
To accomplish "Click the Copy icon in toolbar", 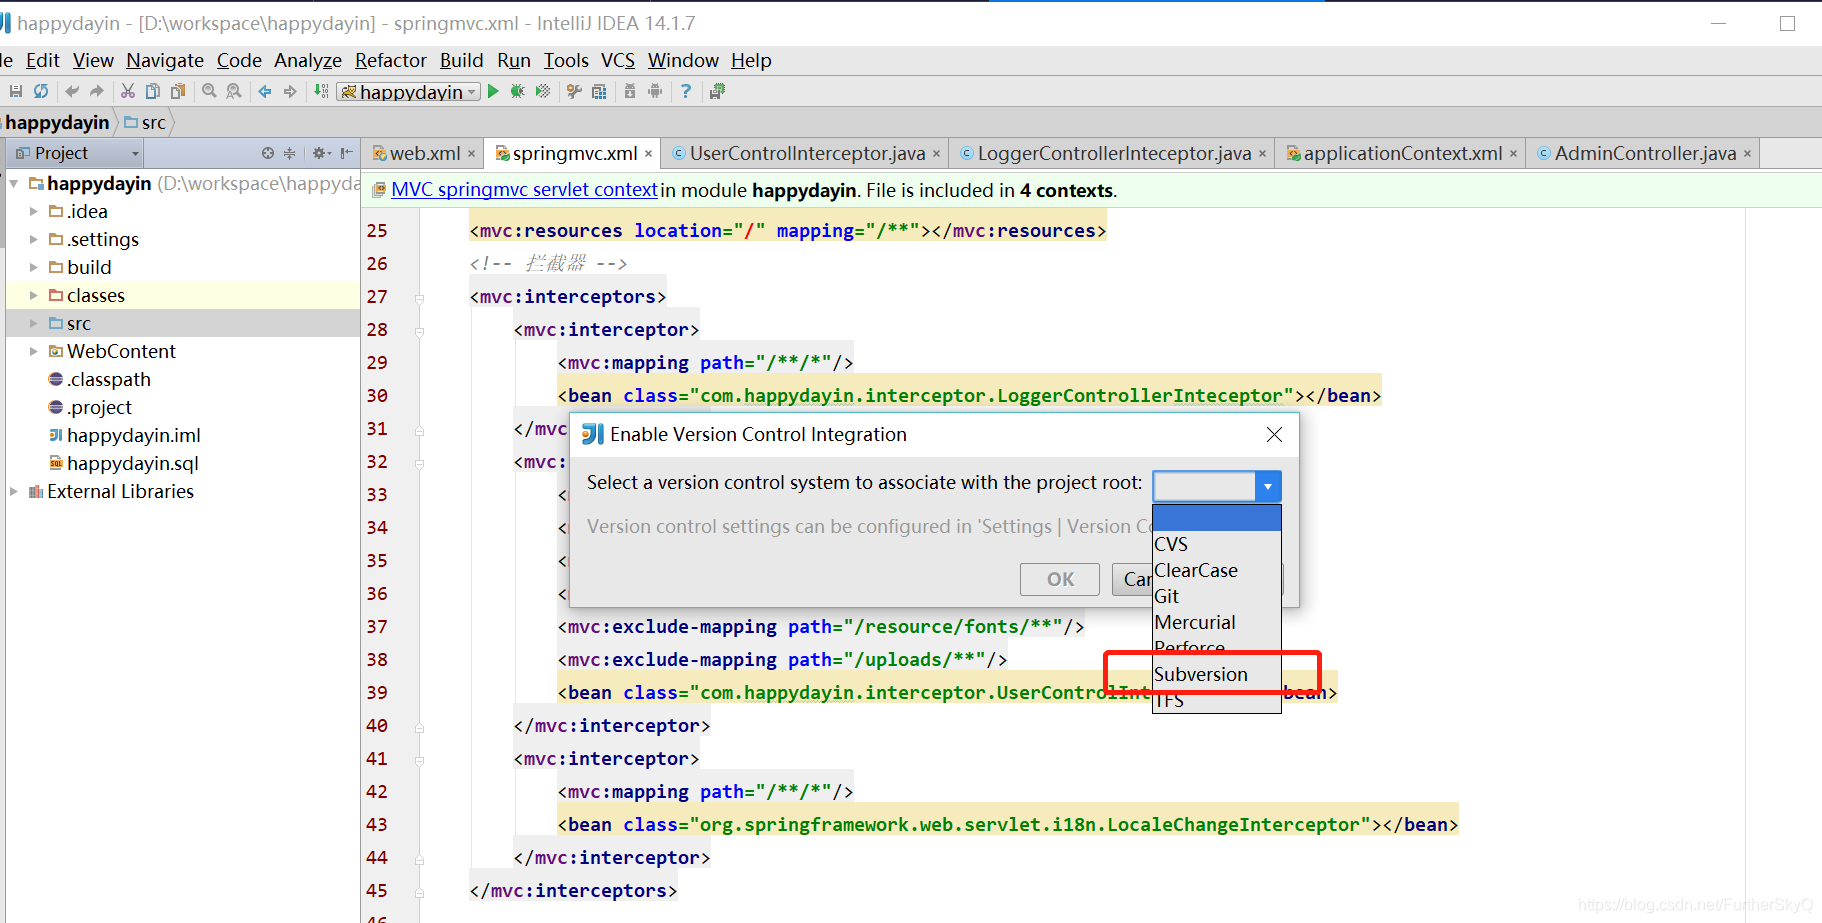I will coord(153,91).
